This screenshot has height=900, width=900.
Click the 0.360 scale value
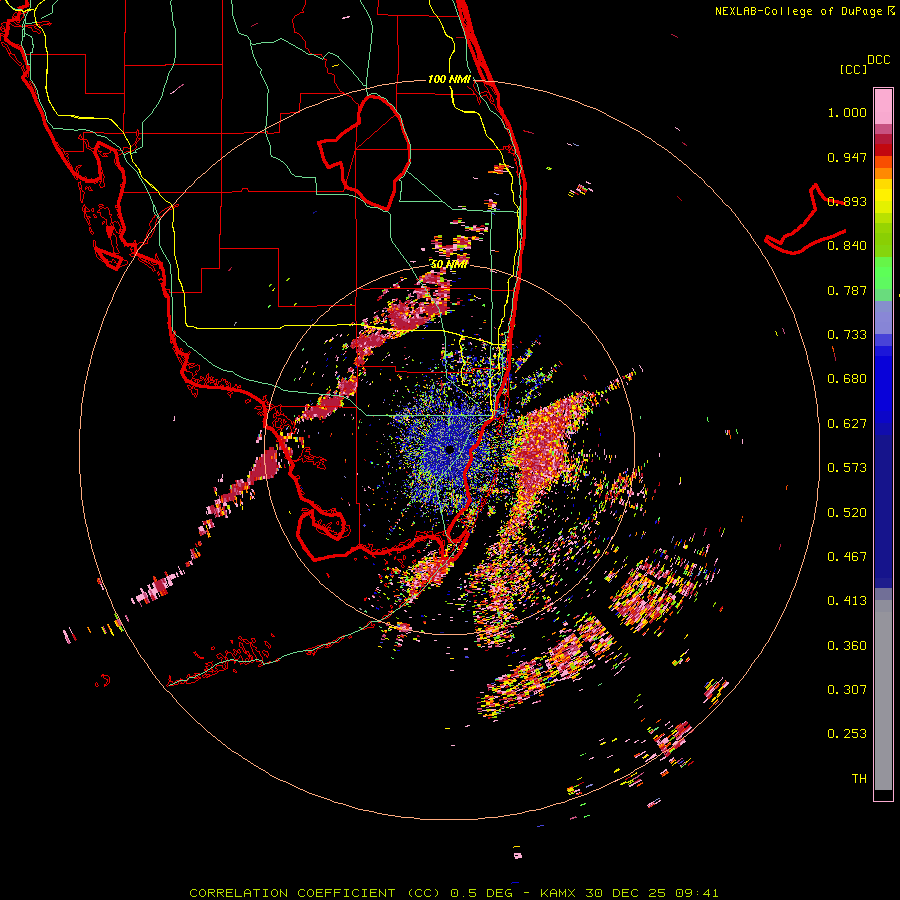847,646
